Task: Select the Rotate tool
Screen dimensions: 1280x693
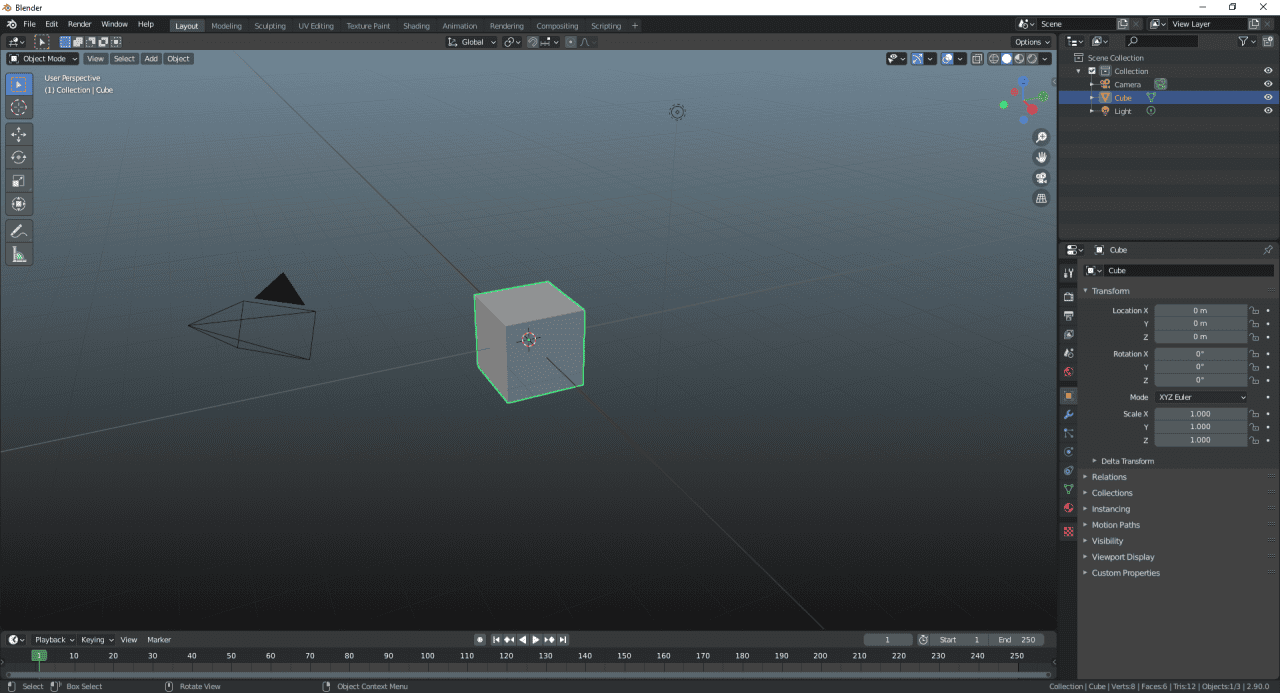Action: point(19,157)
